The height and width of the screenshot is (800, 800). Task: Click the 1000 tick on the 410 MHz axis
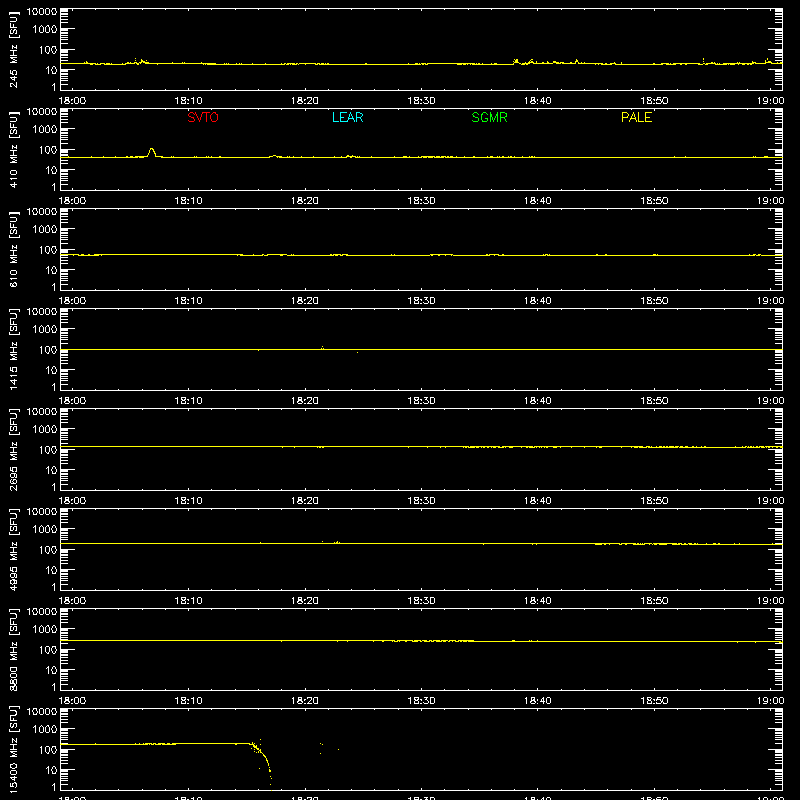pos(45,130)
